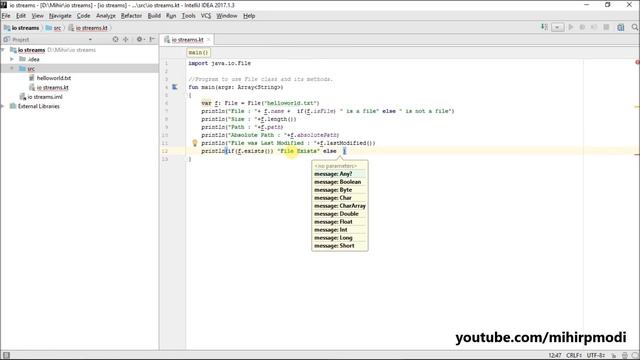This screenshot has height=360, width=640.
Task: Click tool window toggle icon in status bar
Action: [6, 355]
